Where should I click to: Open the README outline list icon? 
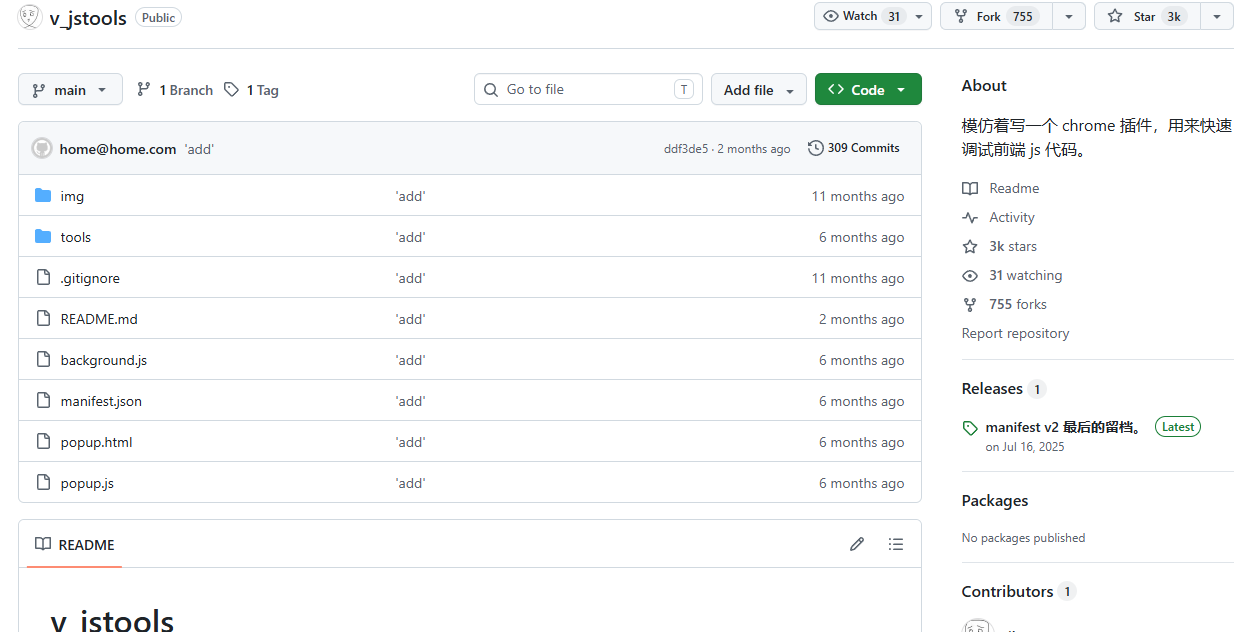point(896,544)
